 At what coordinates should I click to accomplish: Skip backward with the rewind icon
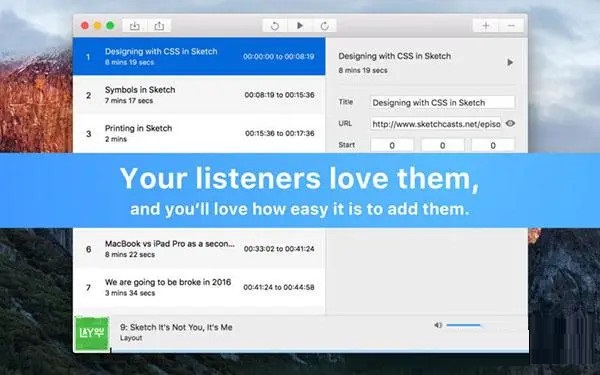(x=275, y=26)
